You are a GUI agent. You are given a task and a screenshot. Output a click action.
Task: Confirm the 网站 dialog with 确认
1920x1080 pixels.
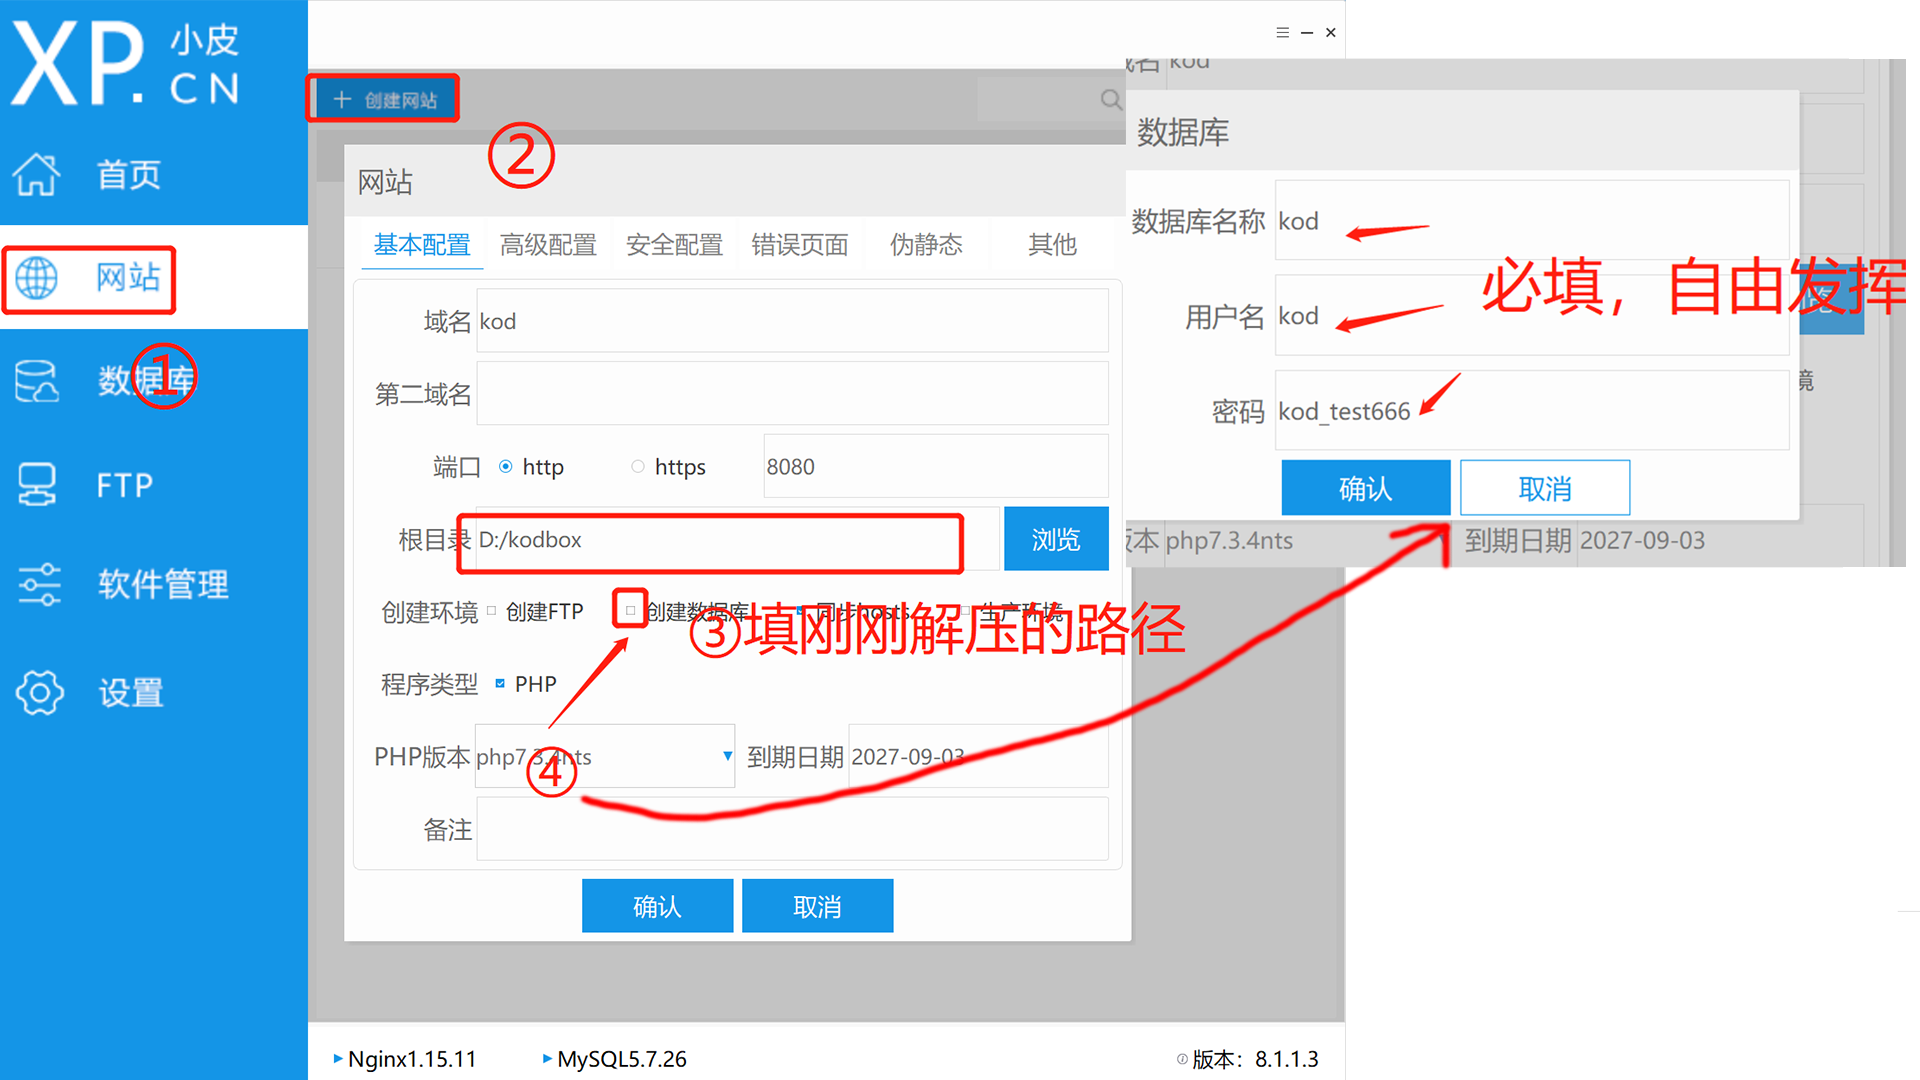[x=657, y=906]
